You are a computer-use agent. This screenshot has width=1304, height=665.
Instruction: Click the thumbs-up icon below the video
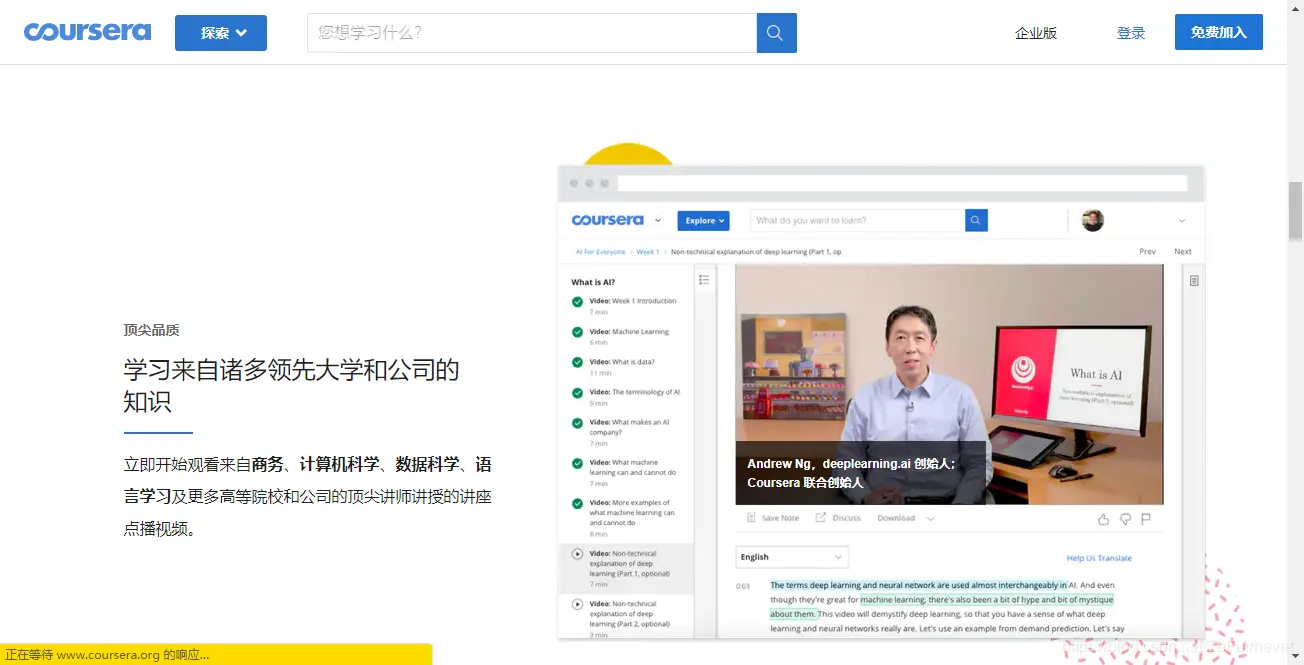1103,518
